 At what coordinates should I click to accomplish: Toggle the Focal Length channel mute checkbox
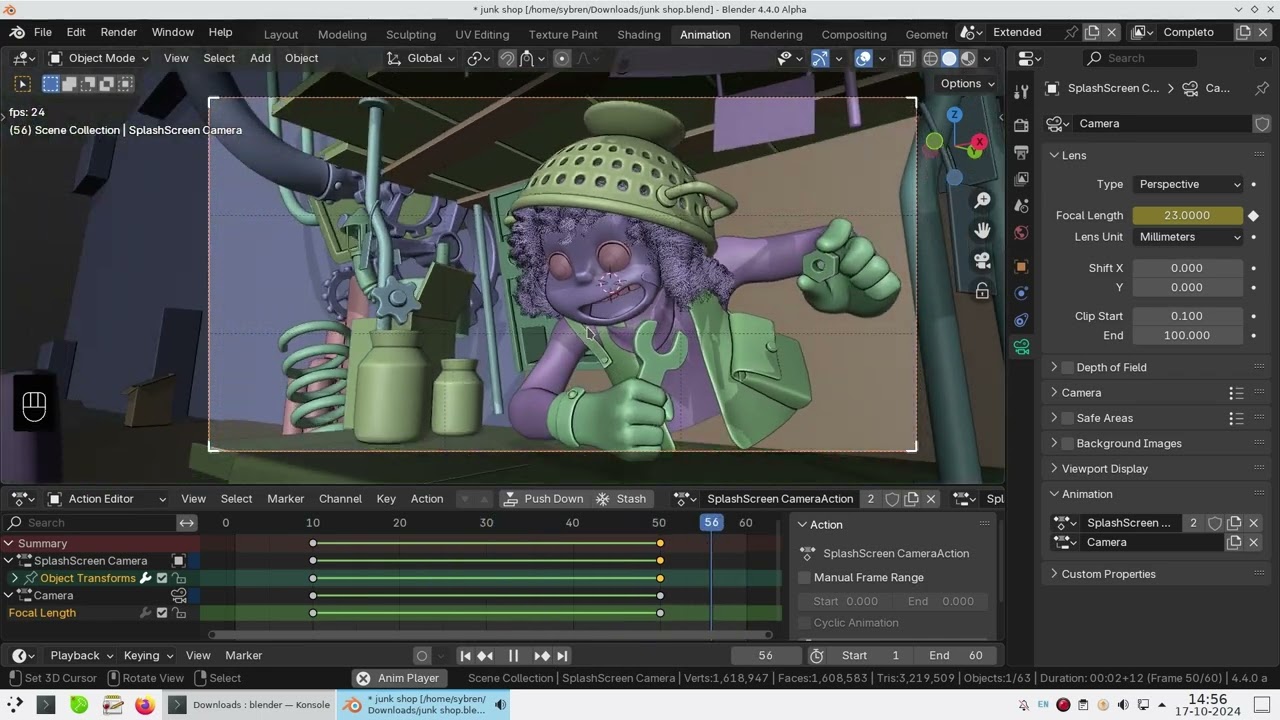pyautogui.click(x=162, y=613)
